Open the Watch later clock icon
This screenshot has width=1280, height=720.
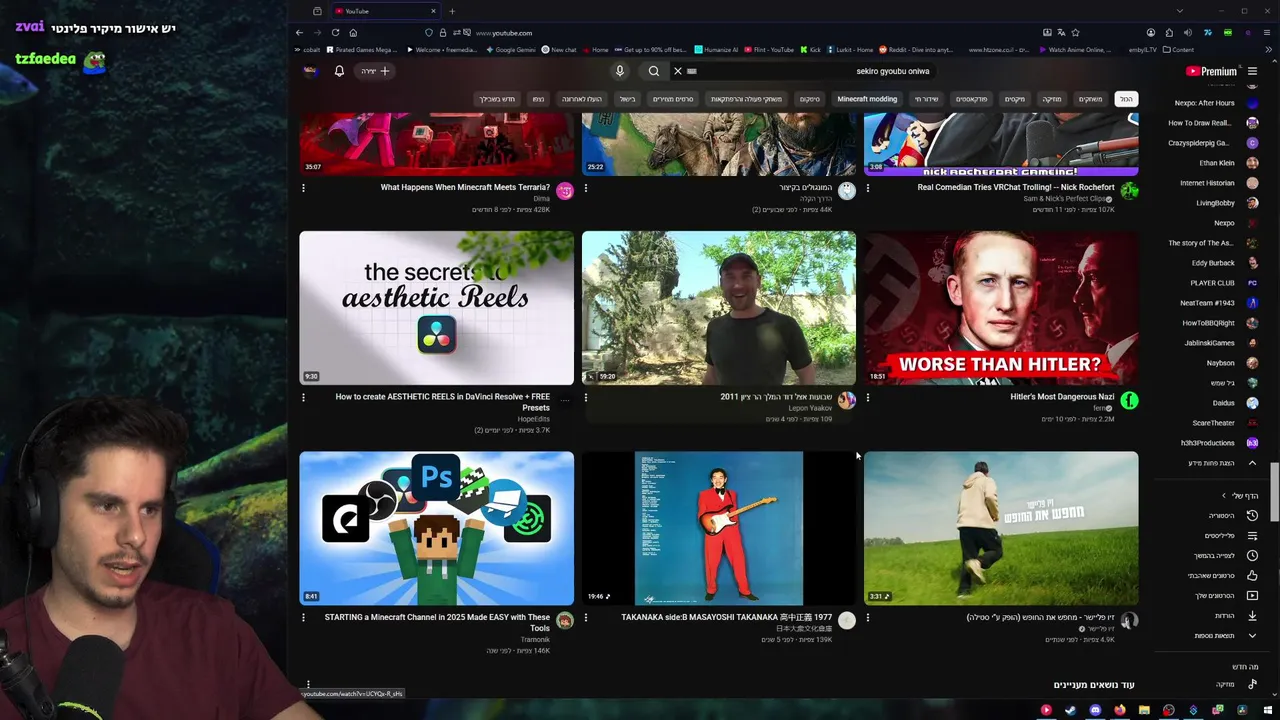pyautogui.click(x=1252, y=556)
